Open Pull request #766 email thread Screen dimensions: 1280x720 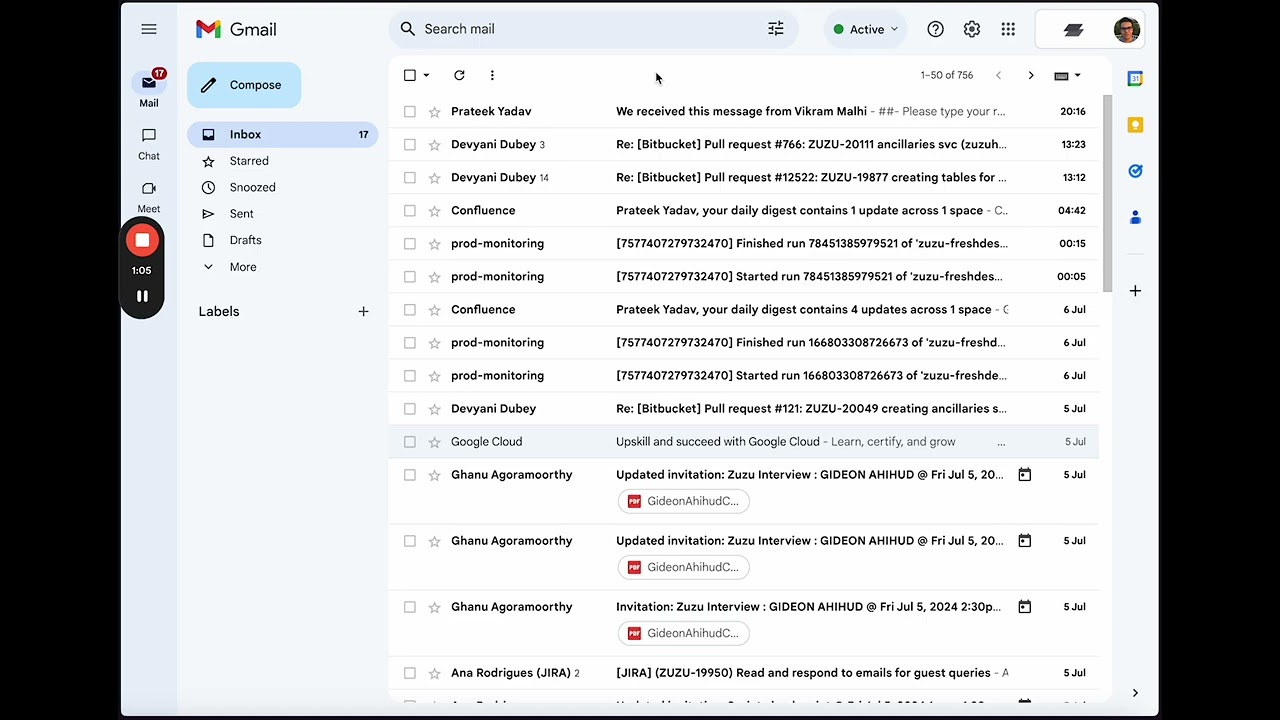pos(745,145)
